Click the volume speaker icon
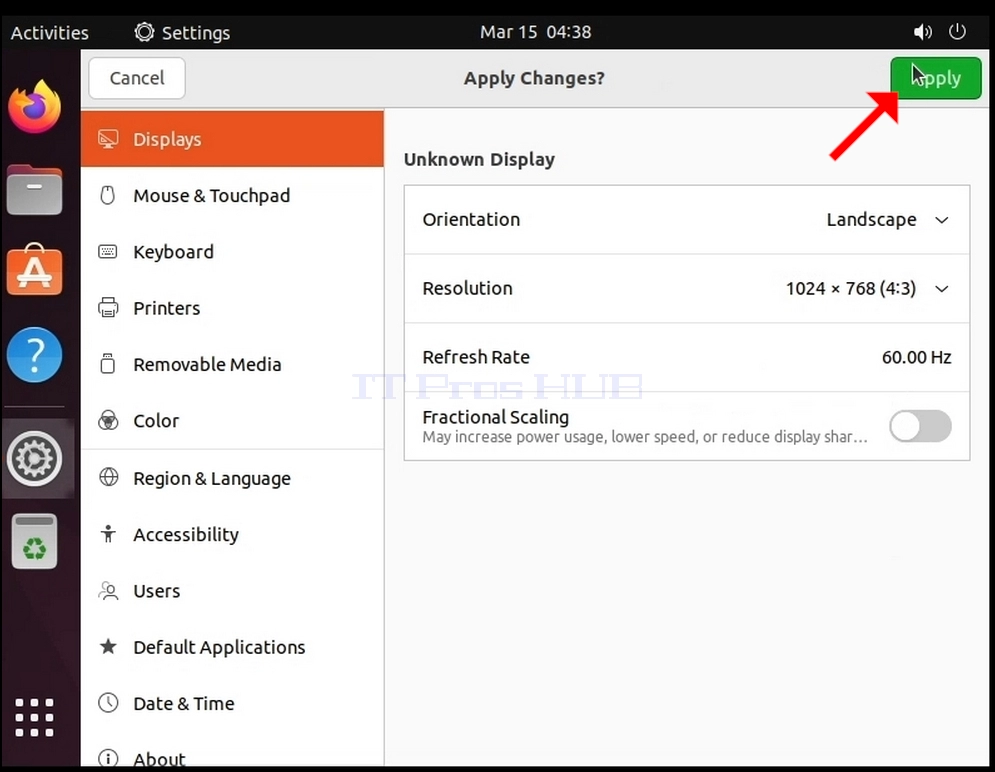The width and height of the screenshot is (995, 772). [922, 32]
